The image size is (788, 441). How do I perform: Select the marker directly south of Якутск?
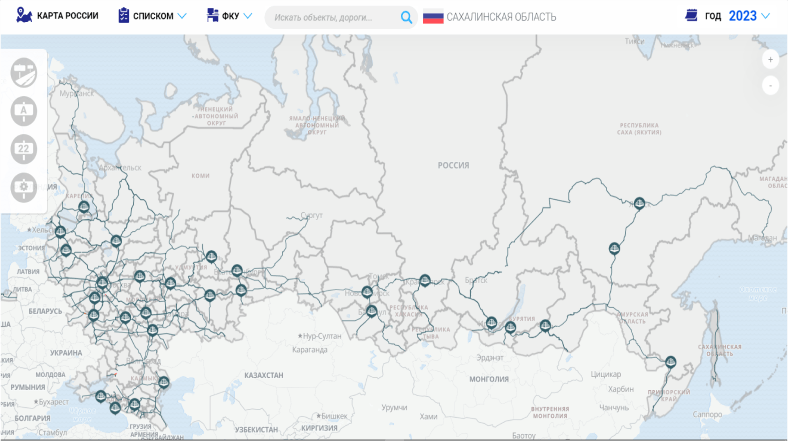[614, 248]
